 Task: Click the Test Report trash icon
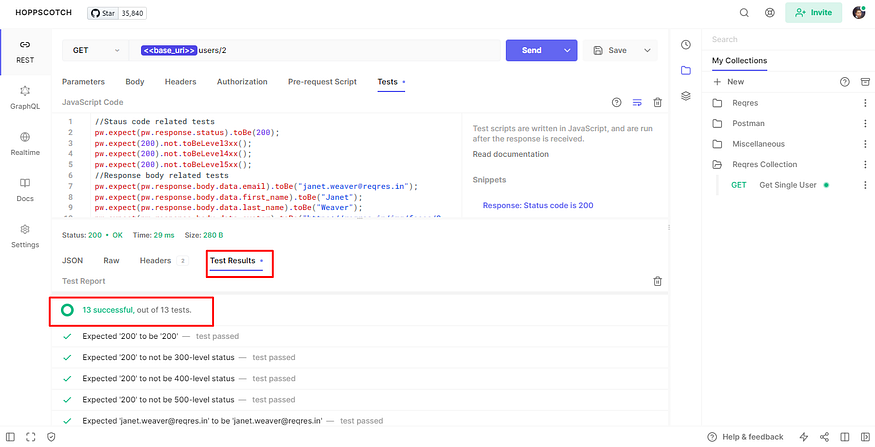tap(658, 281)
